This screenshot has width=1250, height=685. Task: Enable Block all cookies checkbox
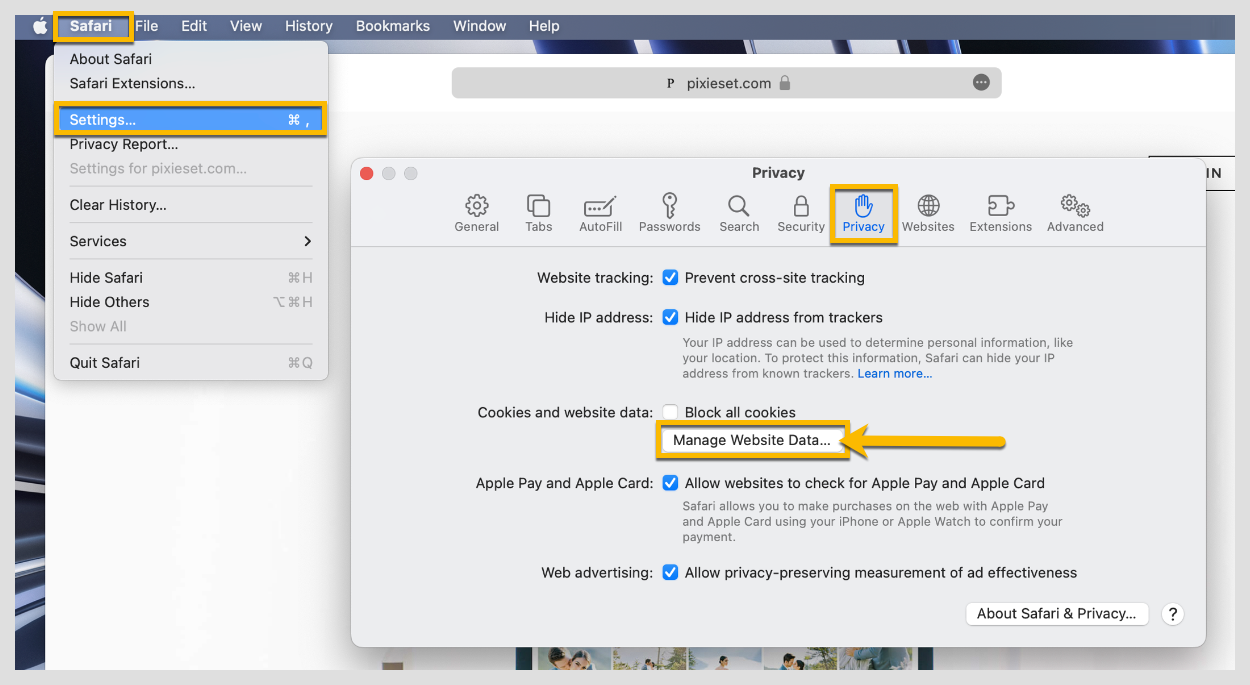670,412
